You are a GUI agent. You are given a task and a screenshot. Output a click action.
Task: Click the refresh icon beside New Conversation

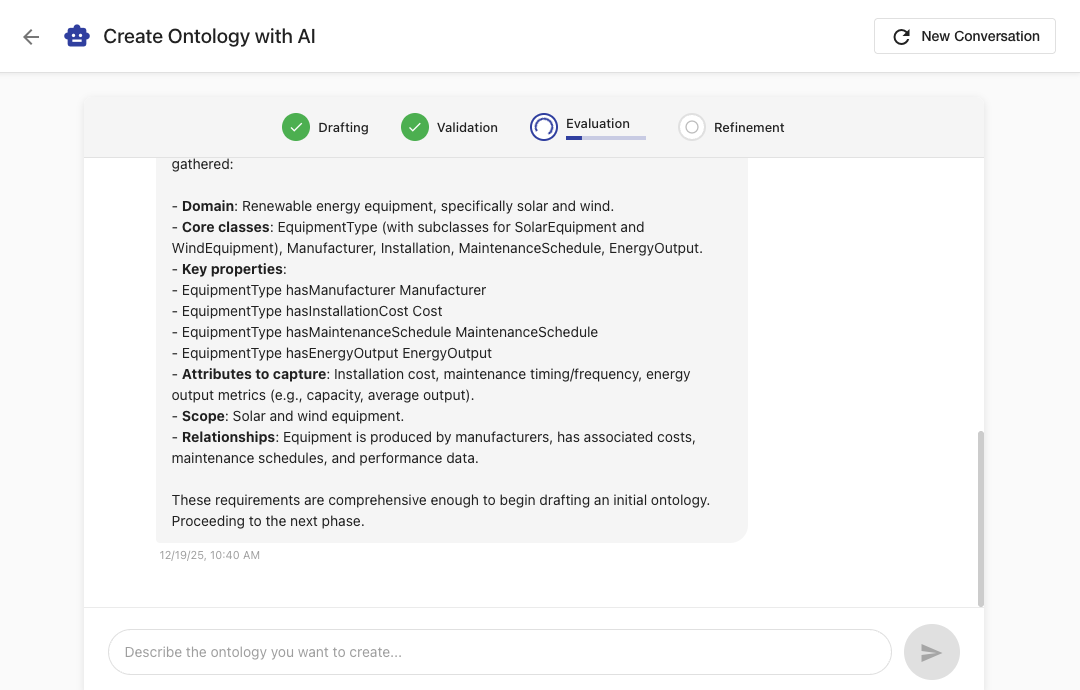point(901,36)
